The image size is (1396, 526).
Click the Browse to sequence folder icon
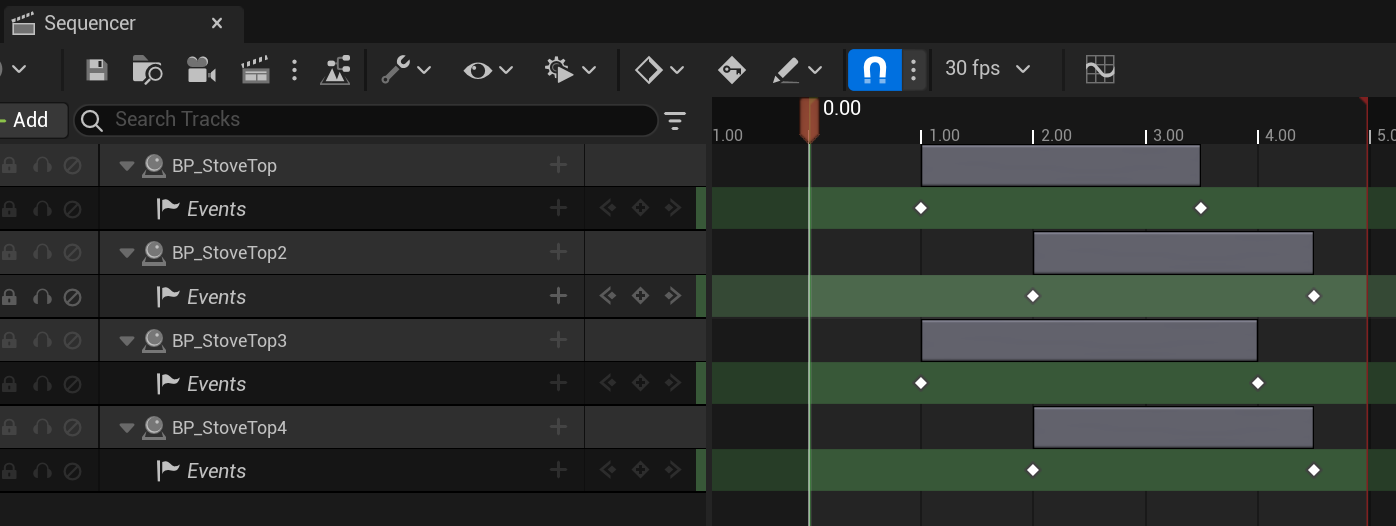pyautogui.click(x=147, y=70)
